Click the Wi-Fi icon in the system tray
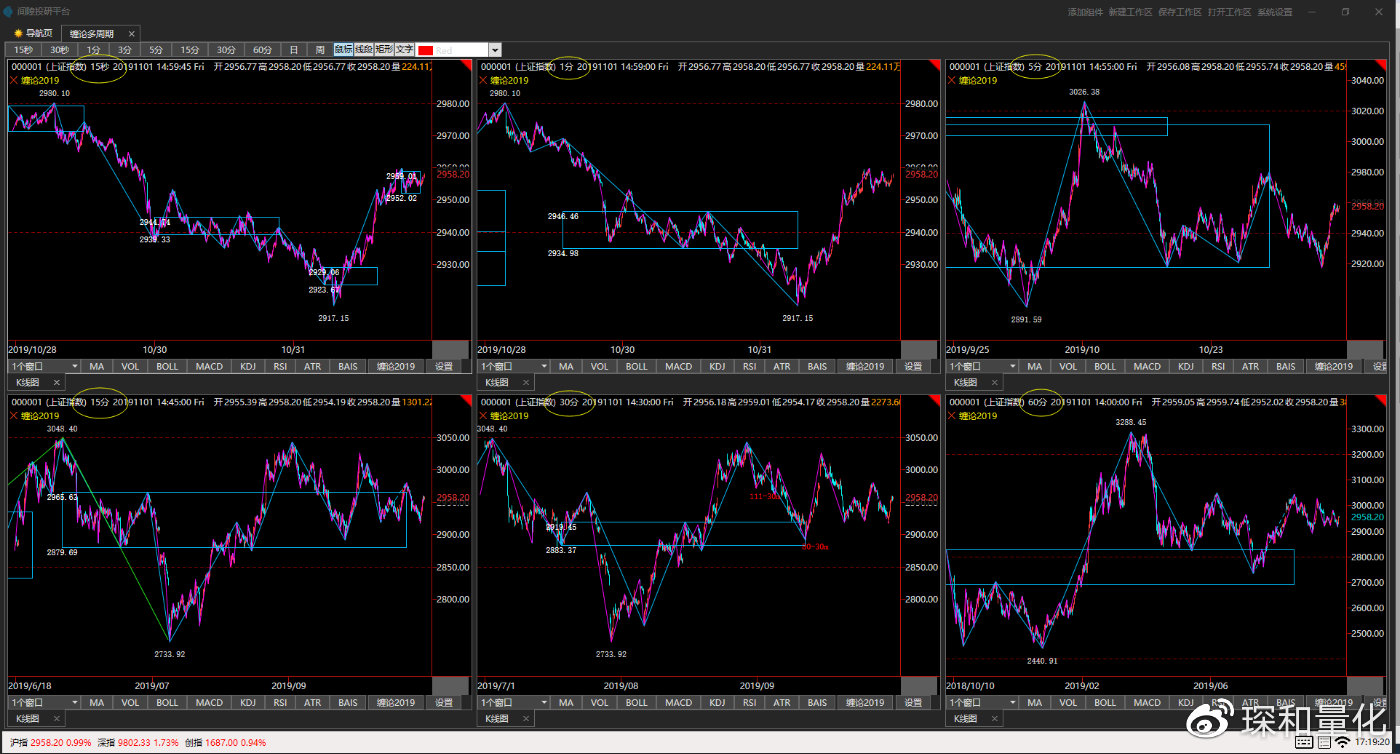 [1341, 743]
